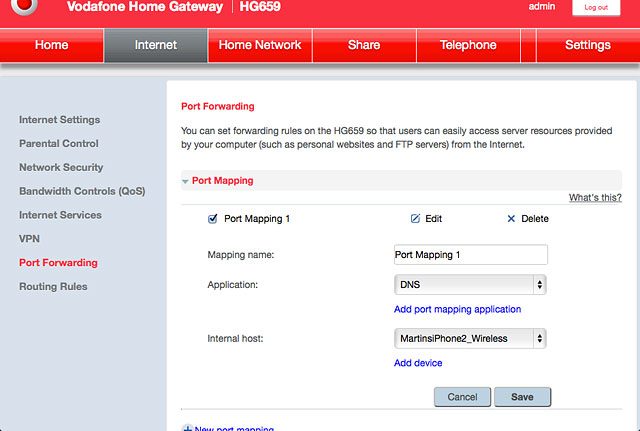Viewport: 640px width, 431px height.
Task: Click the admin username text
Action: click(542, 7)
